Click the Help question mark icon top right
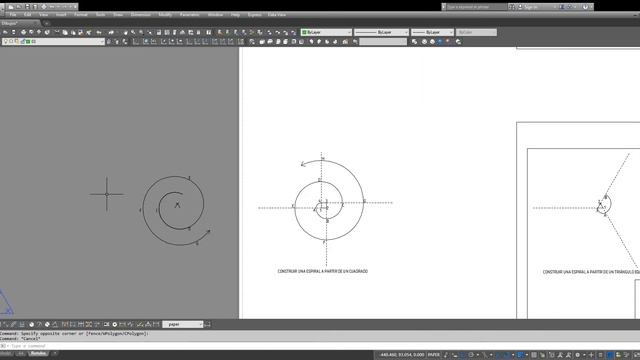 tap(585, 7)
